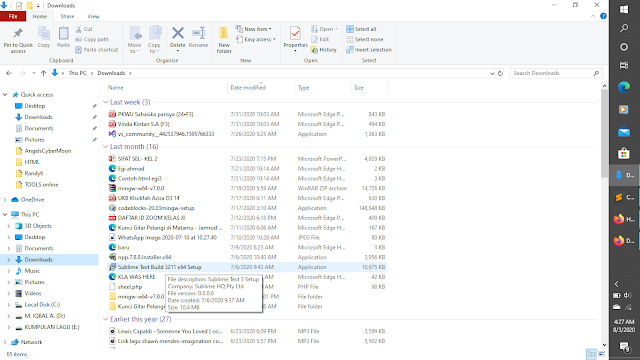Select mingw-w64-v7.0.0 ZIP archive
This screenshot has height=360, width=640.
pos(141,188)
